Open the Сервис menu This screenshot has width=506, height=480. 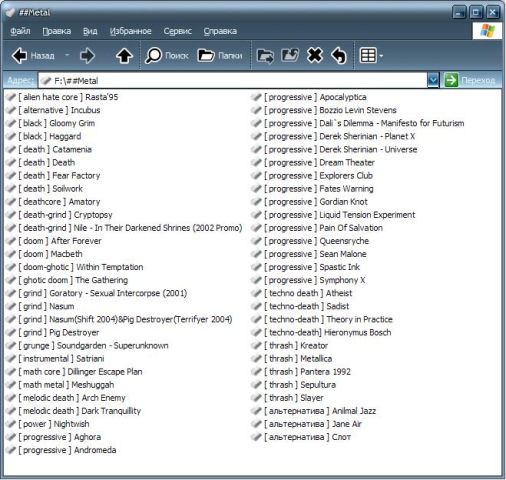[177, 31]
